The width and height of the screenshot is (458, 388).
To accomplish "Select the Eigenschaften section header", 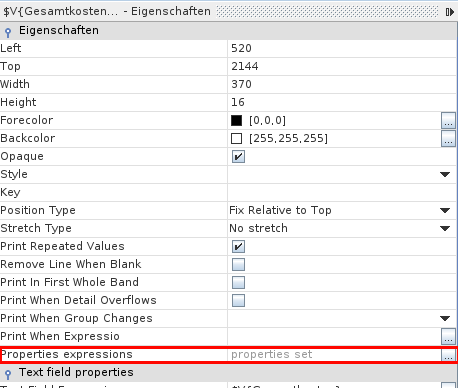I will pos(228,31).
